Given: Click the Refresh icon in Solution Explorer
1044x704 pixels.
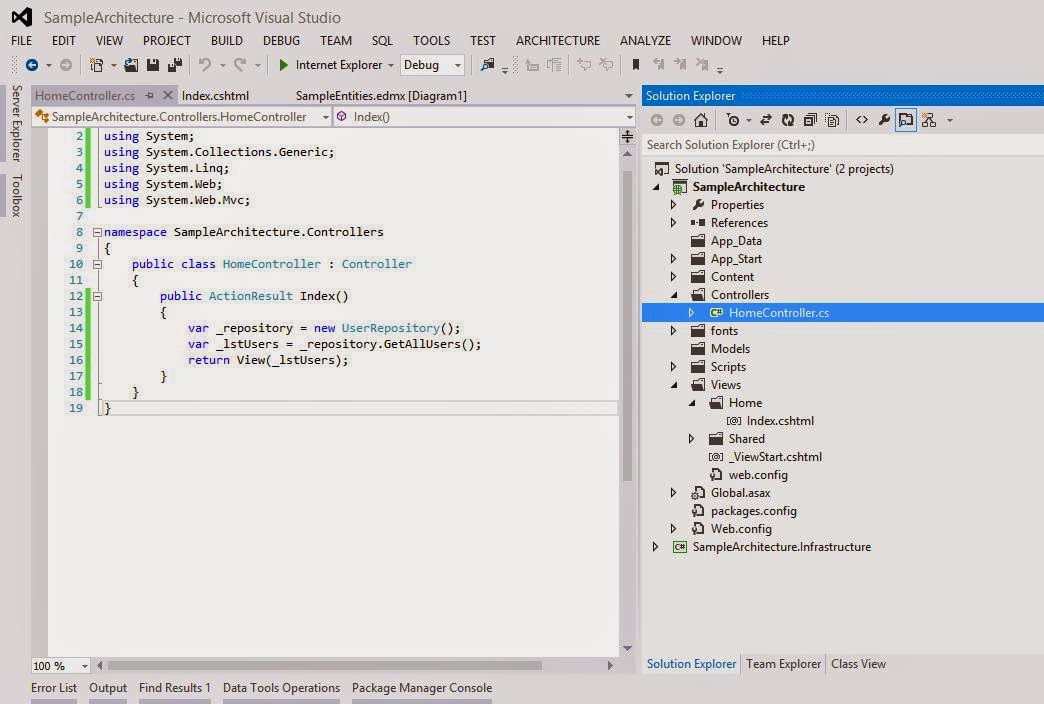Looking at the screenshot, I should (x=788, y=120).
